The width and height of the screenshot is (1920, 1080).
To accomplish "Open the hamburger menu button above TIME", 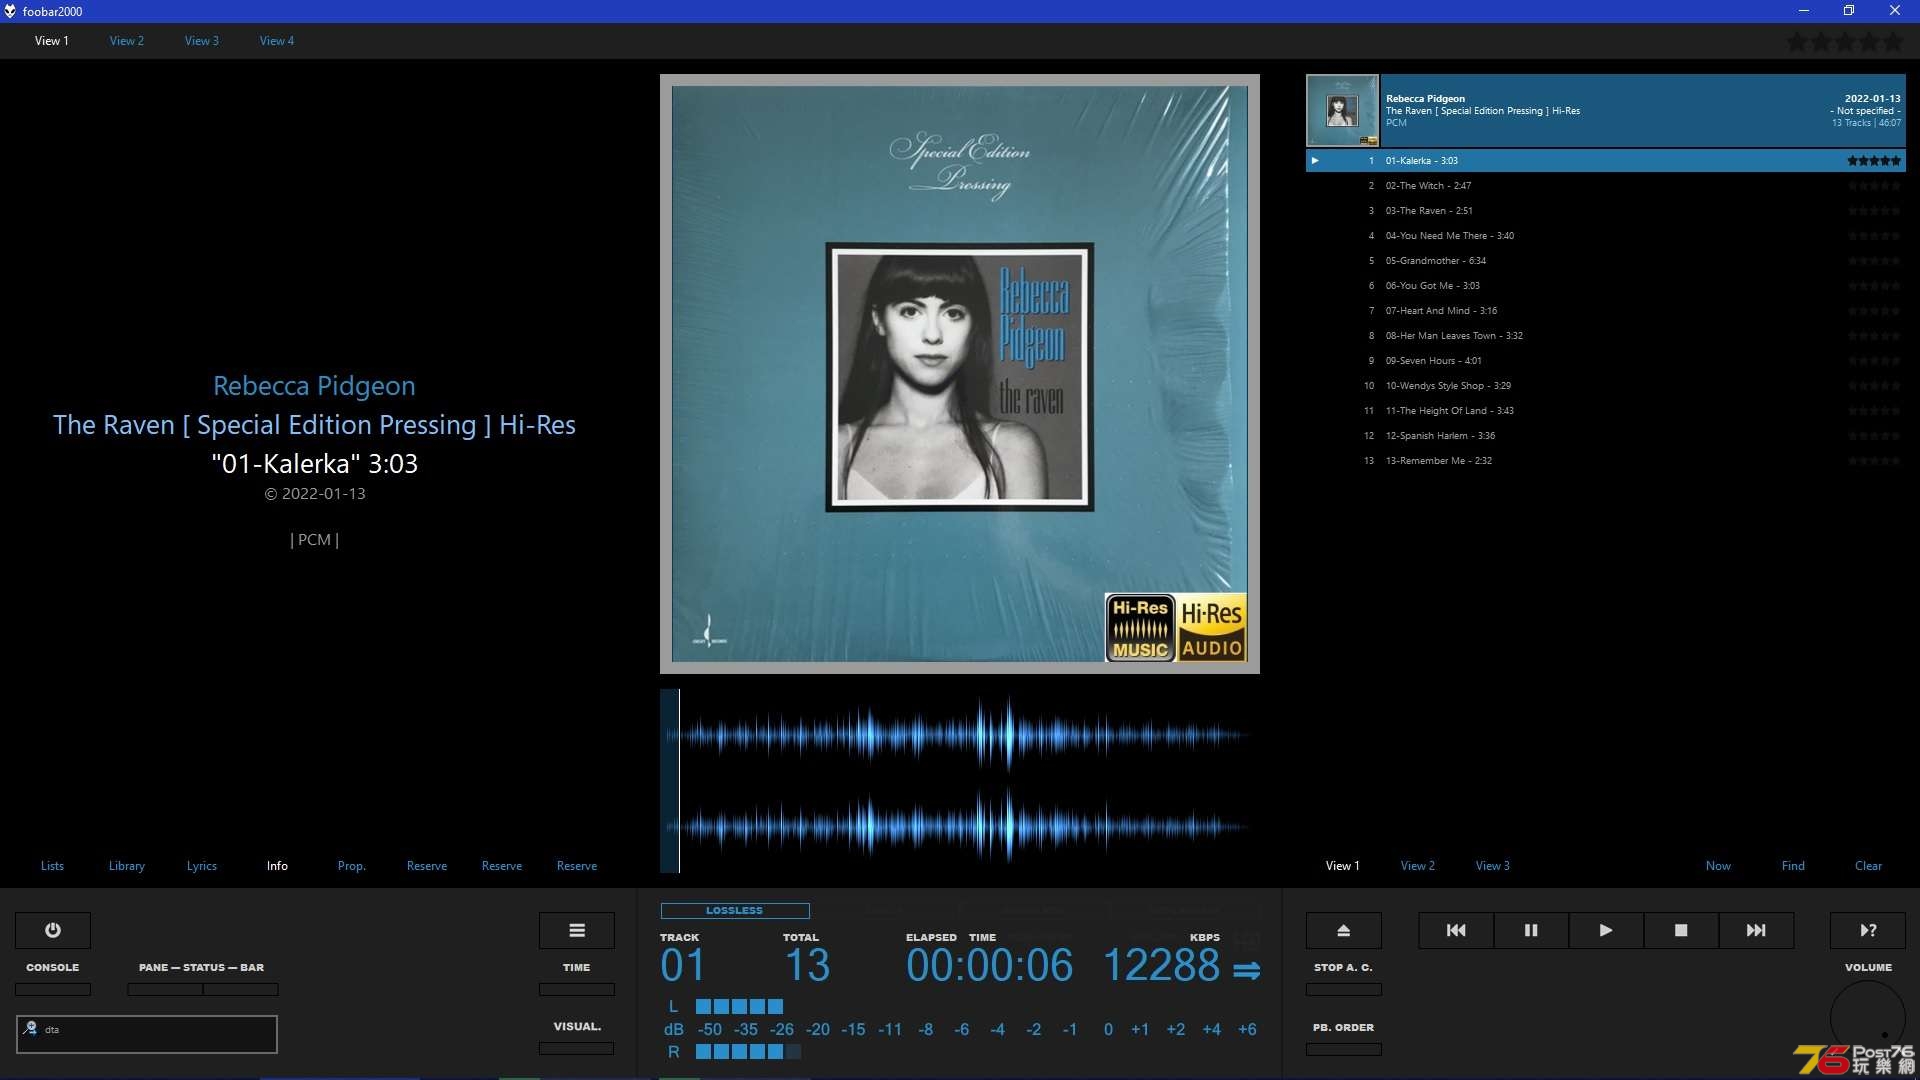I will [577, 930].
